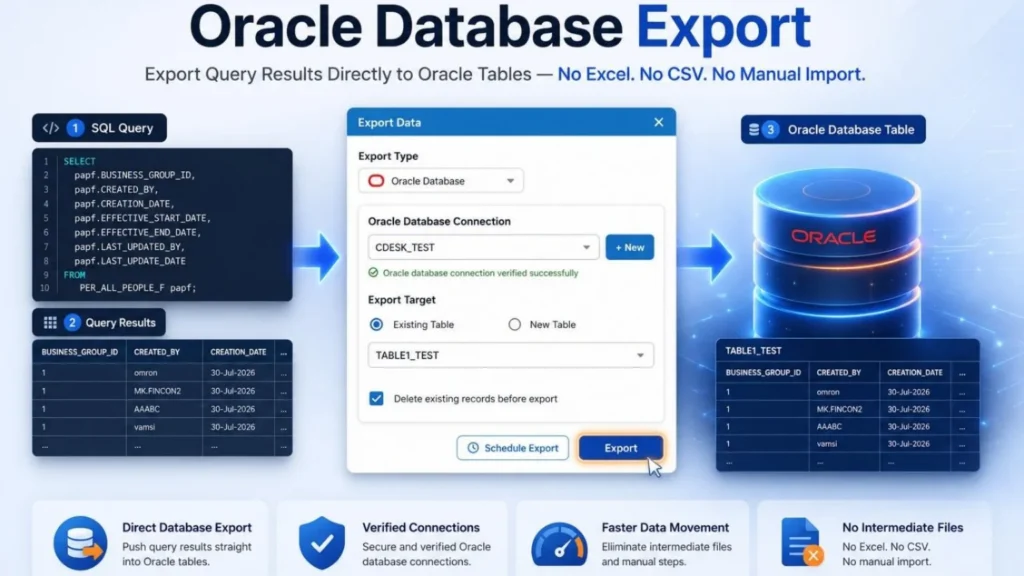
Task: Click the No Intermediate Files document icon
Action: pyautogui.click(x=801, y=542)
